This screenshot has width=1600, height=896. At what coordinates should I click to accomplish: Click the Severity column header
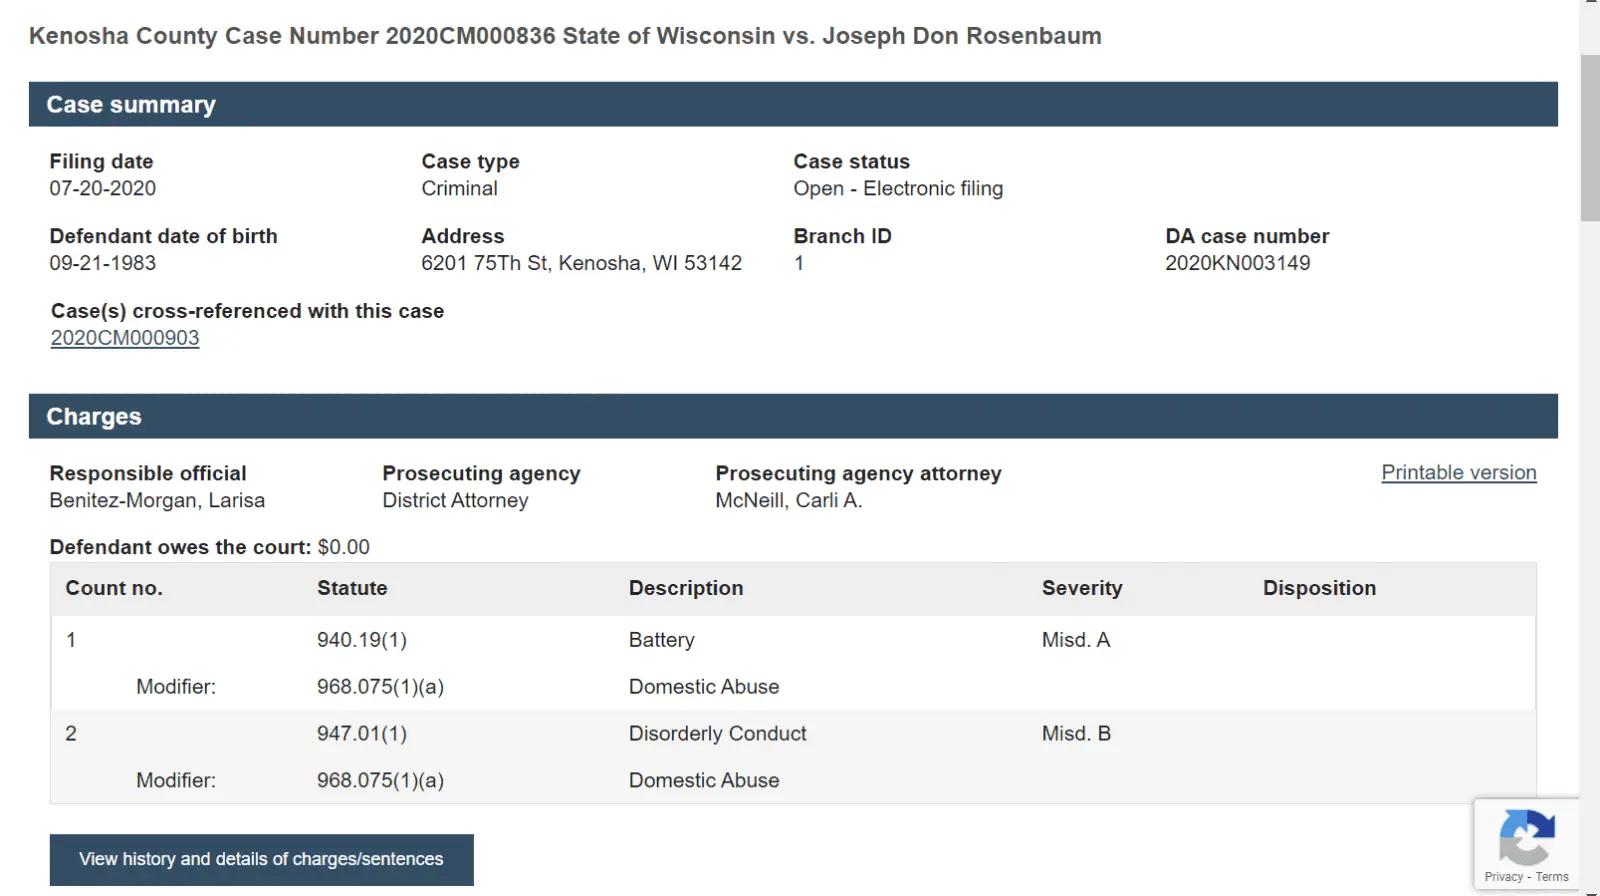coord(1081,588)
